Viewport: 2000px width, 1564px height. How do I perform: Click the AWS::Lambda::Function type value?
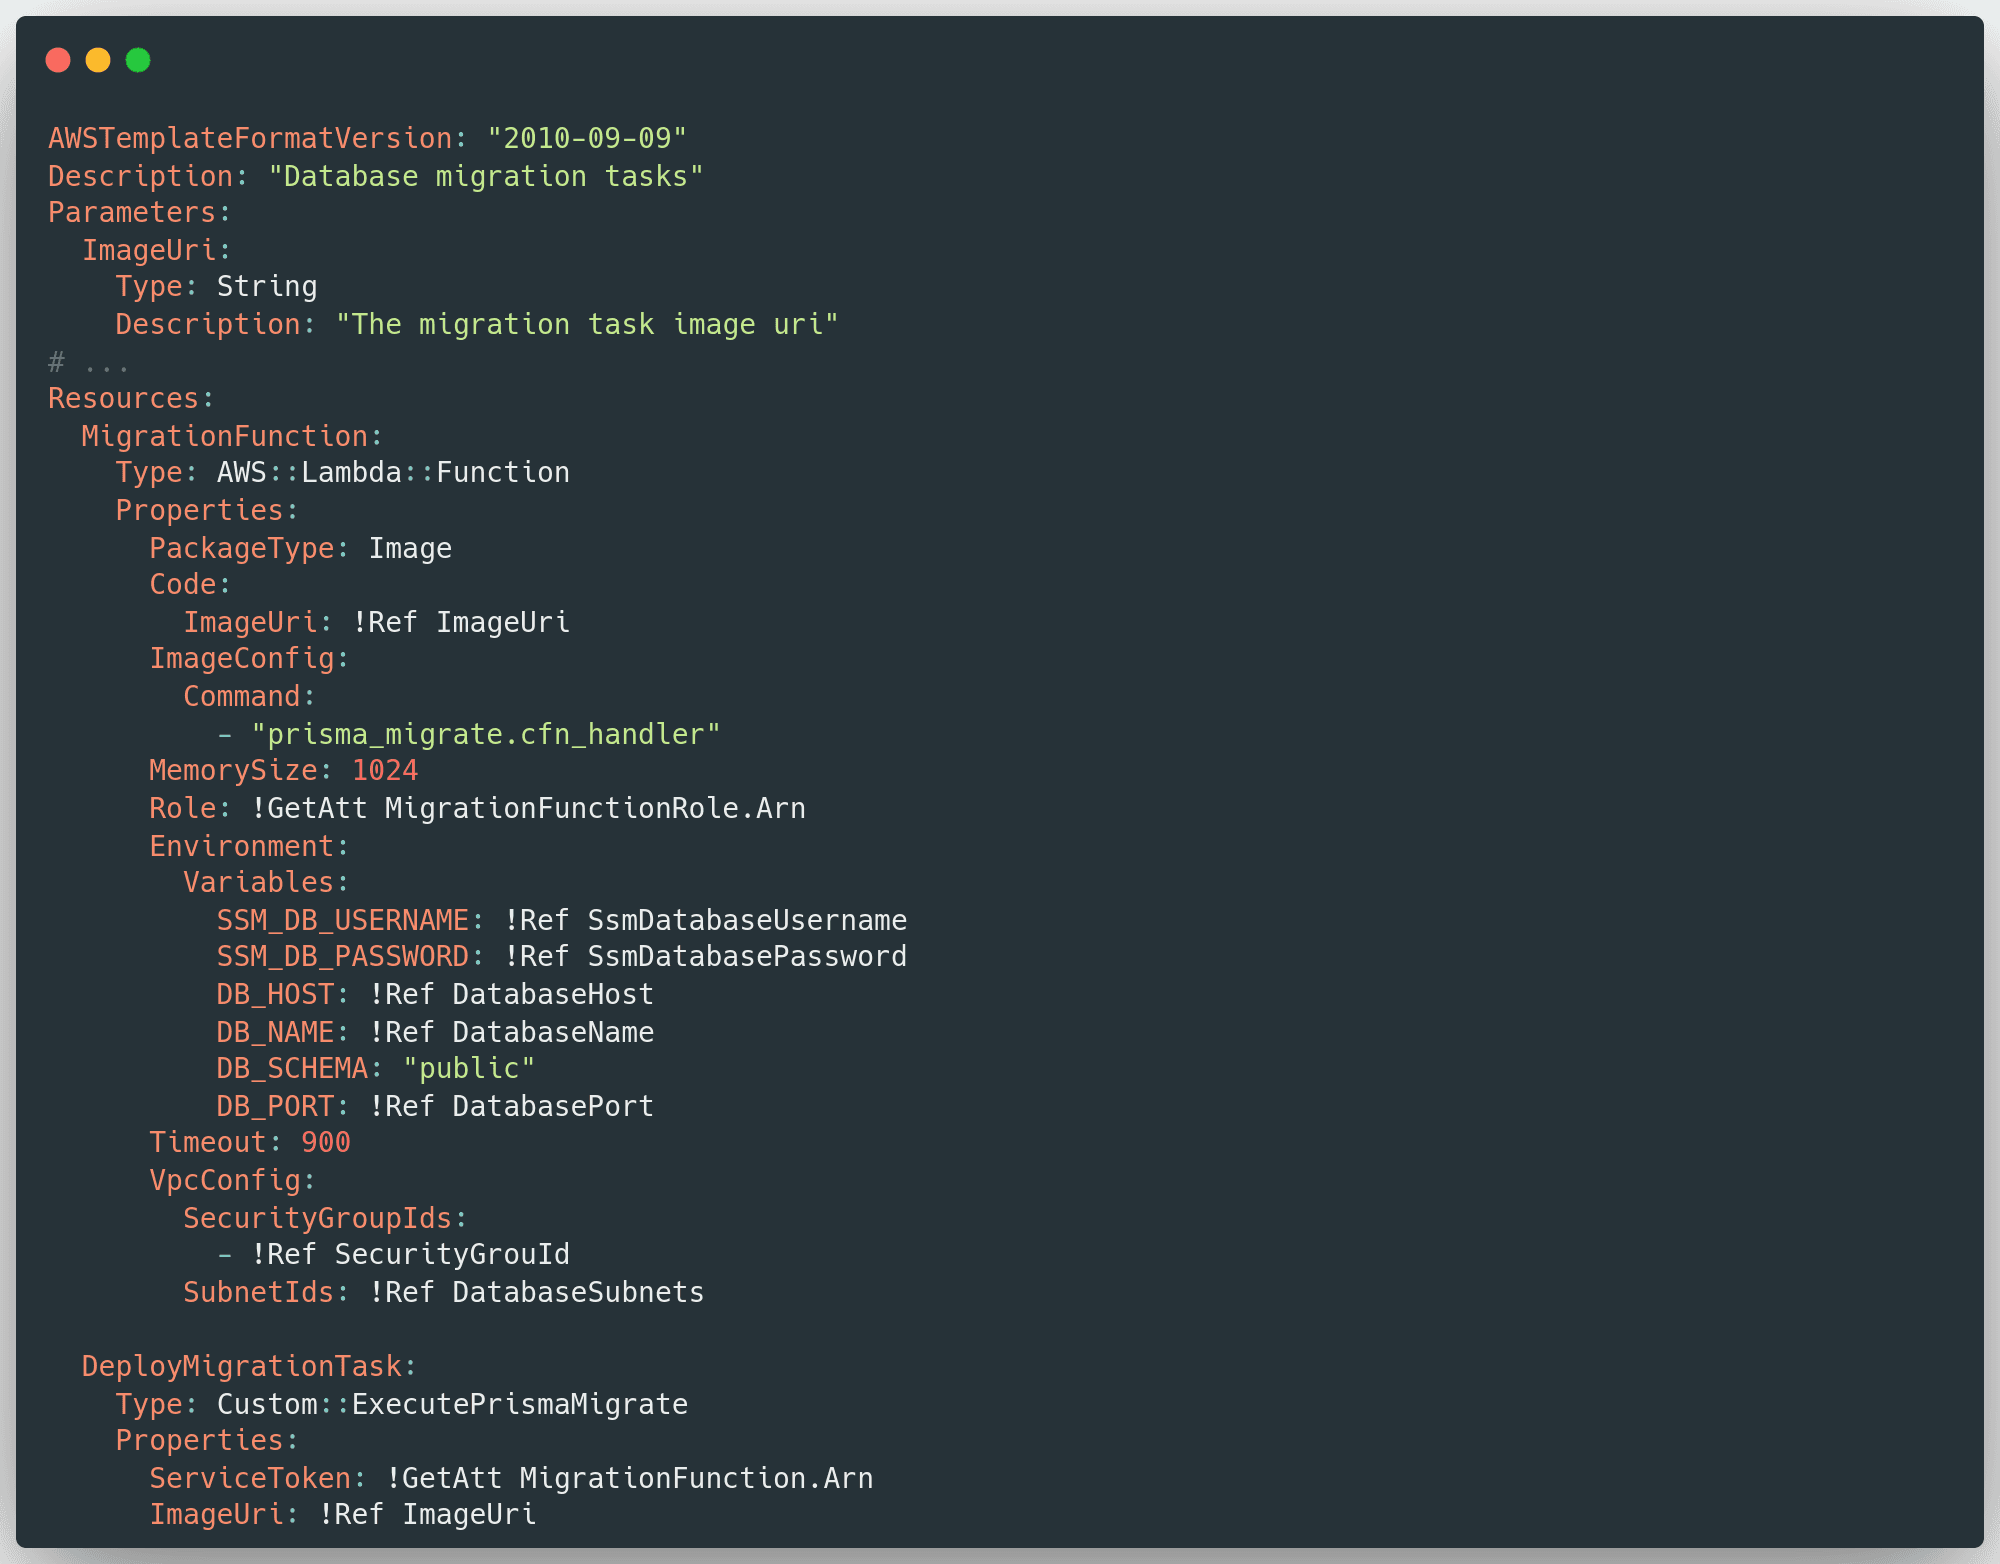(393, 473)
